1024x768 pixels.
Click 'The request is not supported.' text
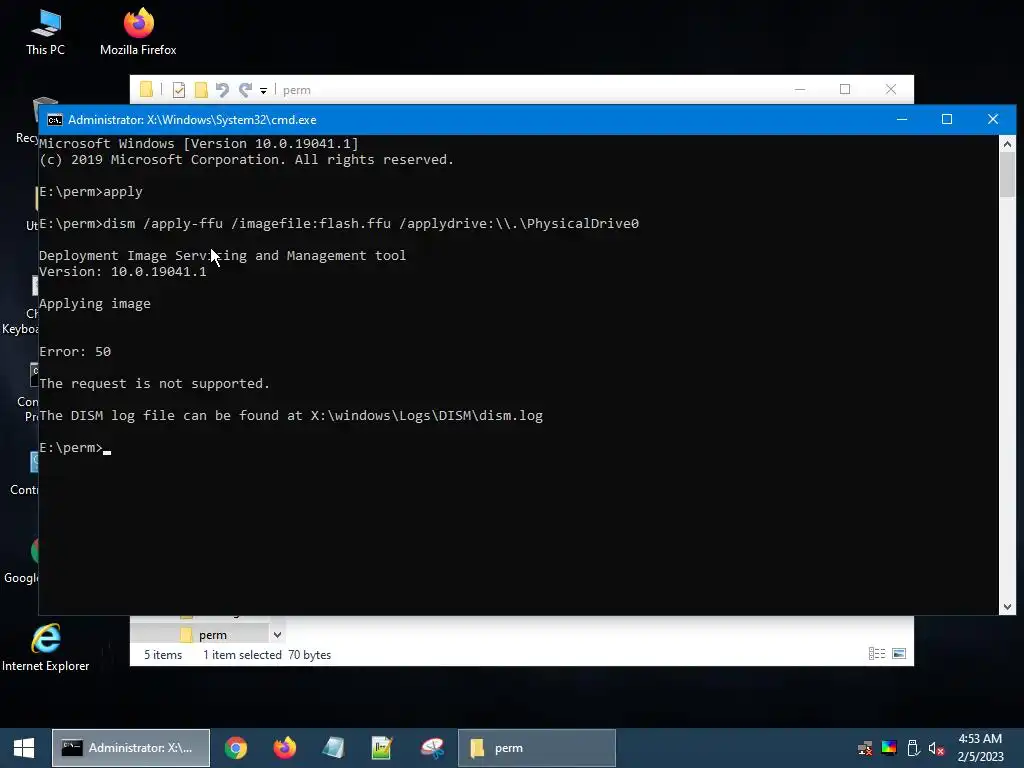(155, 384)
